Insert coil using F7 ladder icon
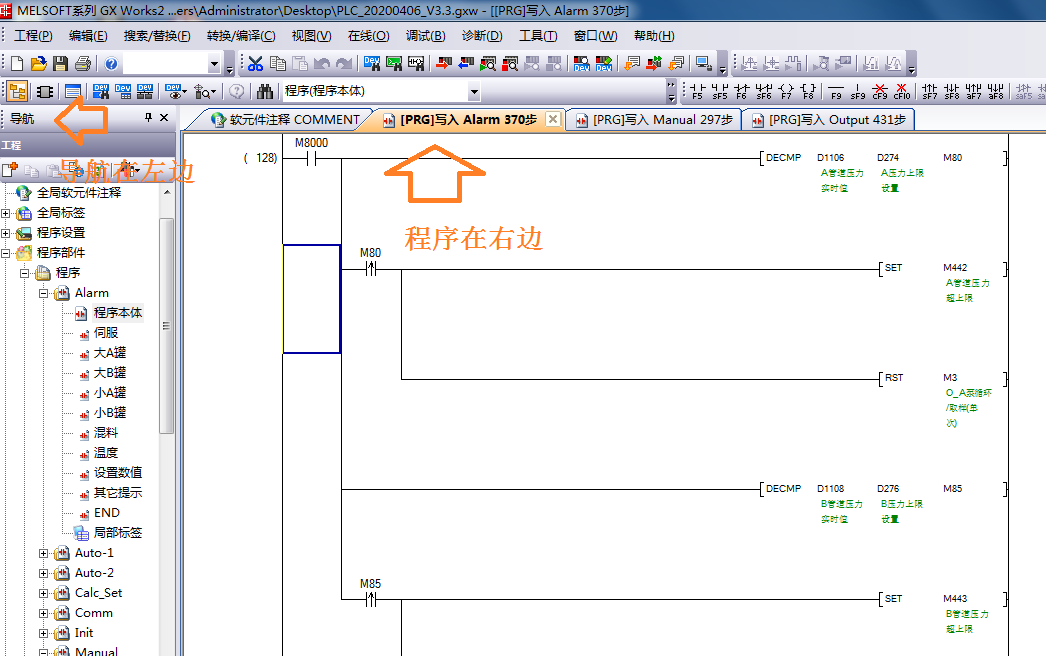1046x656 pixels. click(x=786, y=92)
